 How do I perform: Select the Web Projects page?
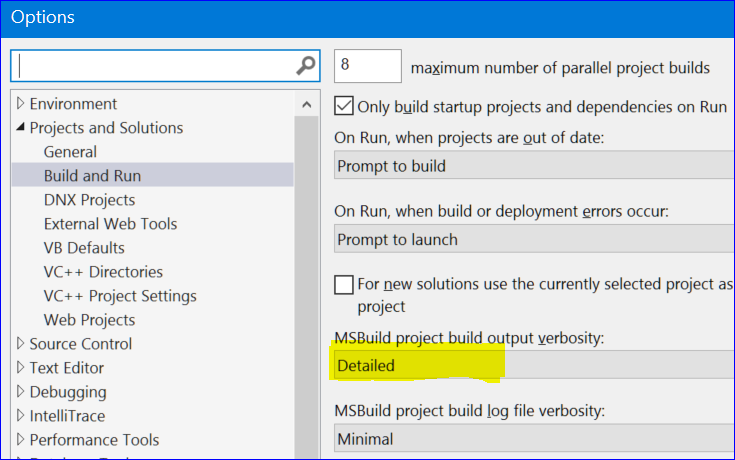89,320
